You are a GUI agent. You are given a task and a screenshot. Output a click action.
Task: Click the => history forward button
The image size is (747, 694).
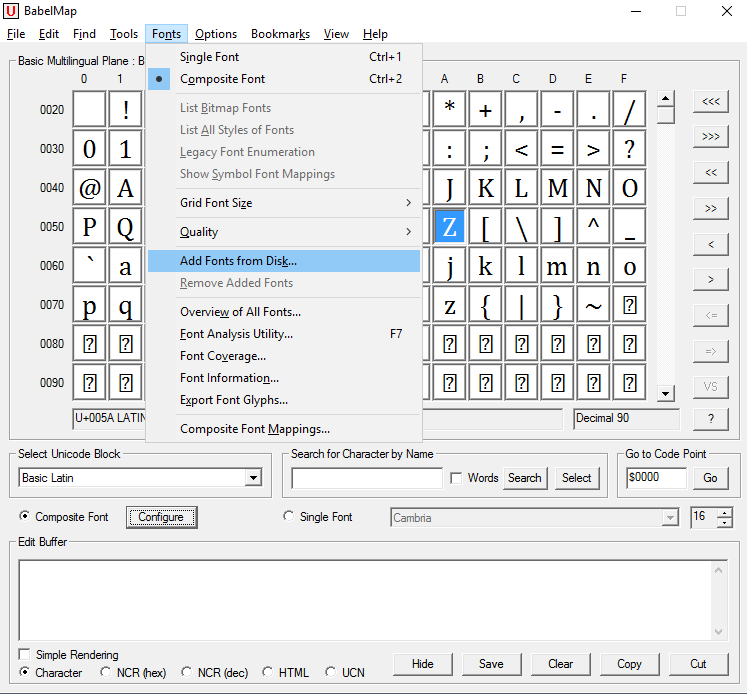coord(710,352)
